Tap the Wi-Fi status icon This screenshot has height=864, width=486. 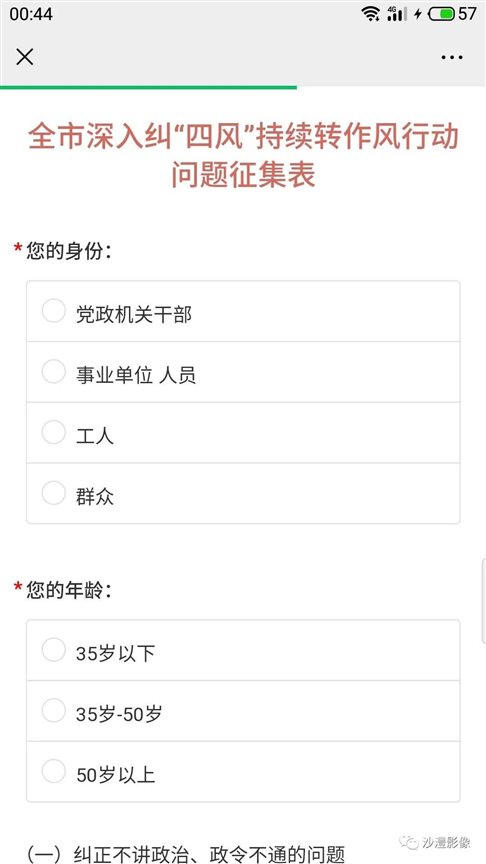click(x=370, y=13)
